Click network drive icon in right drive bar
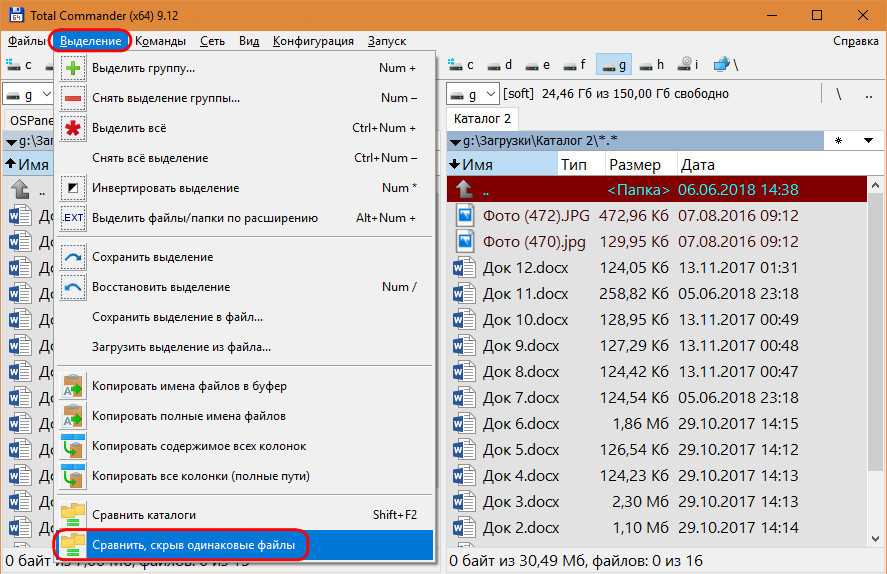Viewport: 887px width, 574px height. [721, 65]
